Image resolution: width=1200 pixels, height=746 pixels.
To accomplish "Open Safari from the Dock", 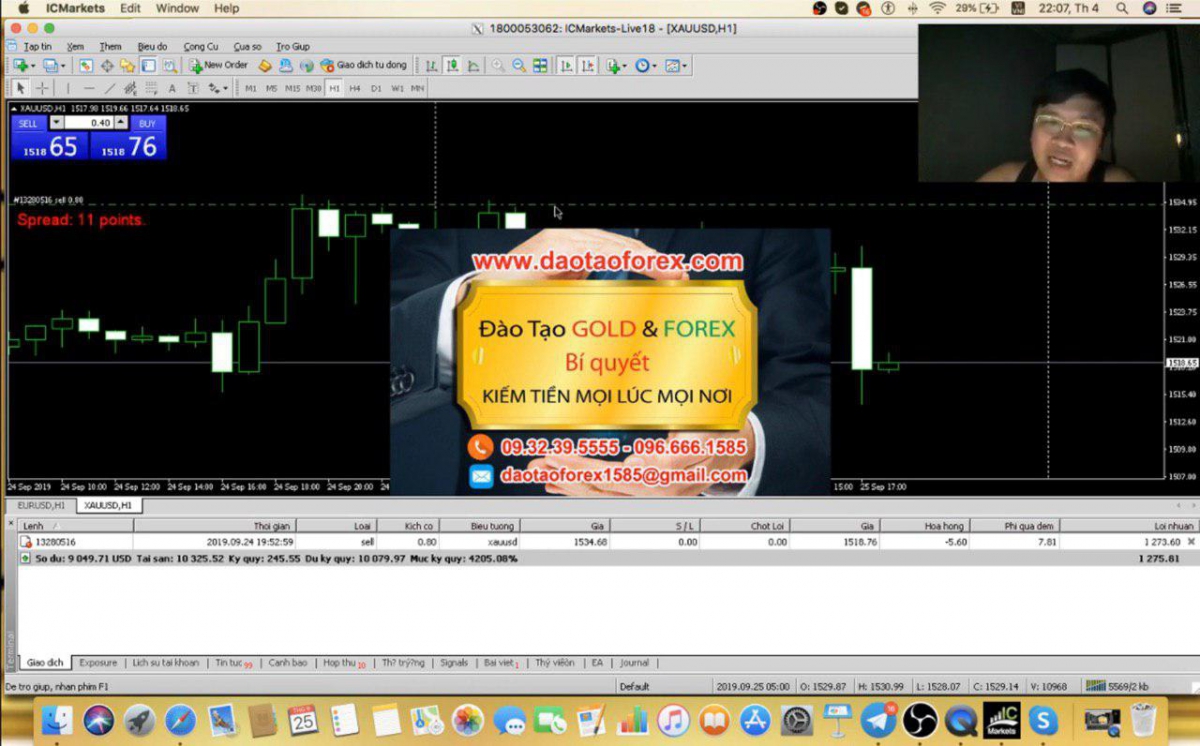I will 180,720.
